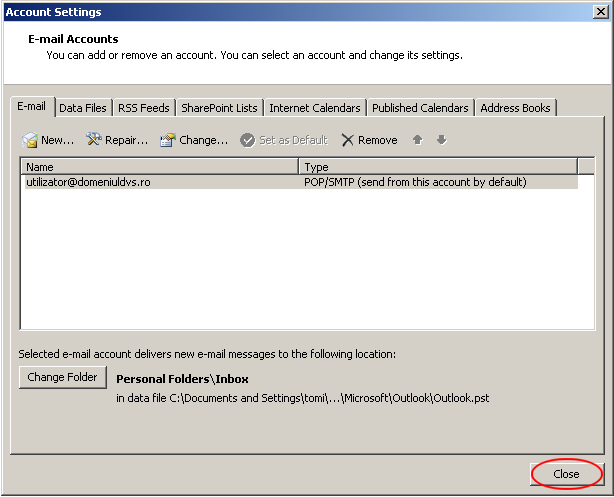Click the Remove label text

pos(377,140)
